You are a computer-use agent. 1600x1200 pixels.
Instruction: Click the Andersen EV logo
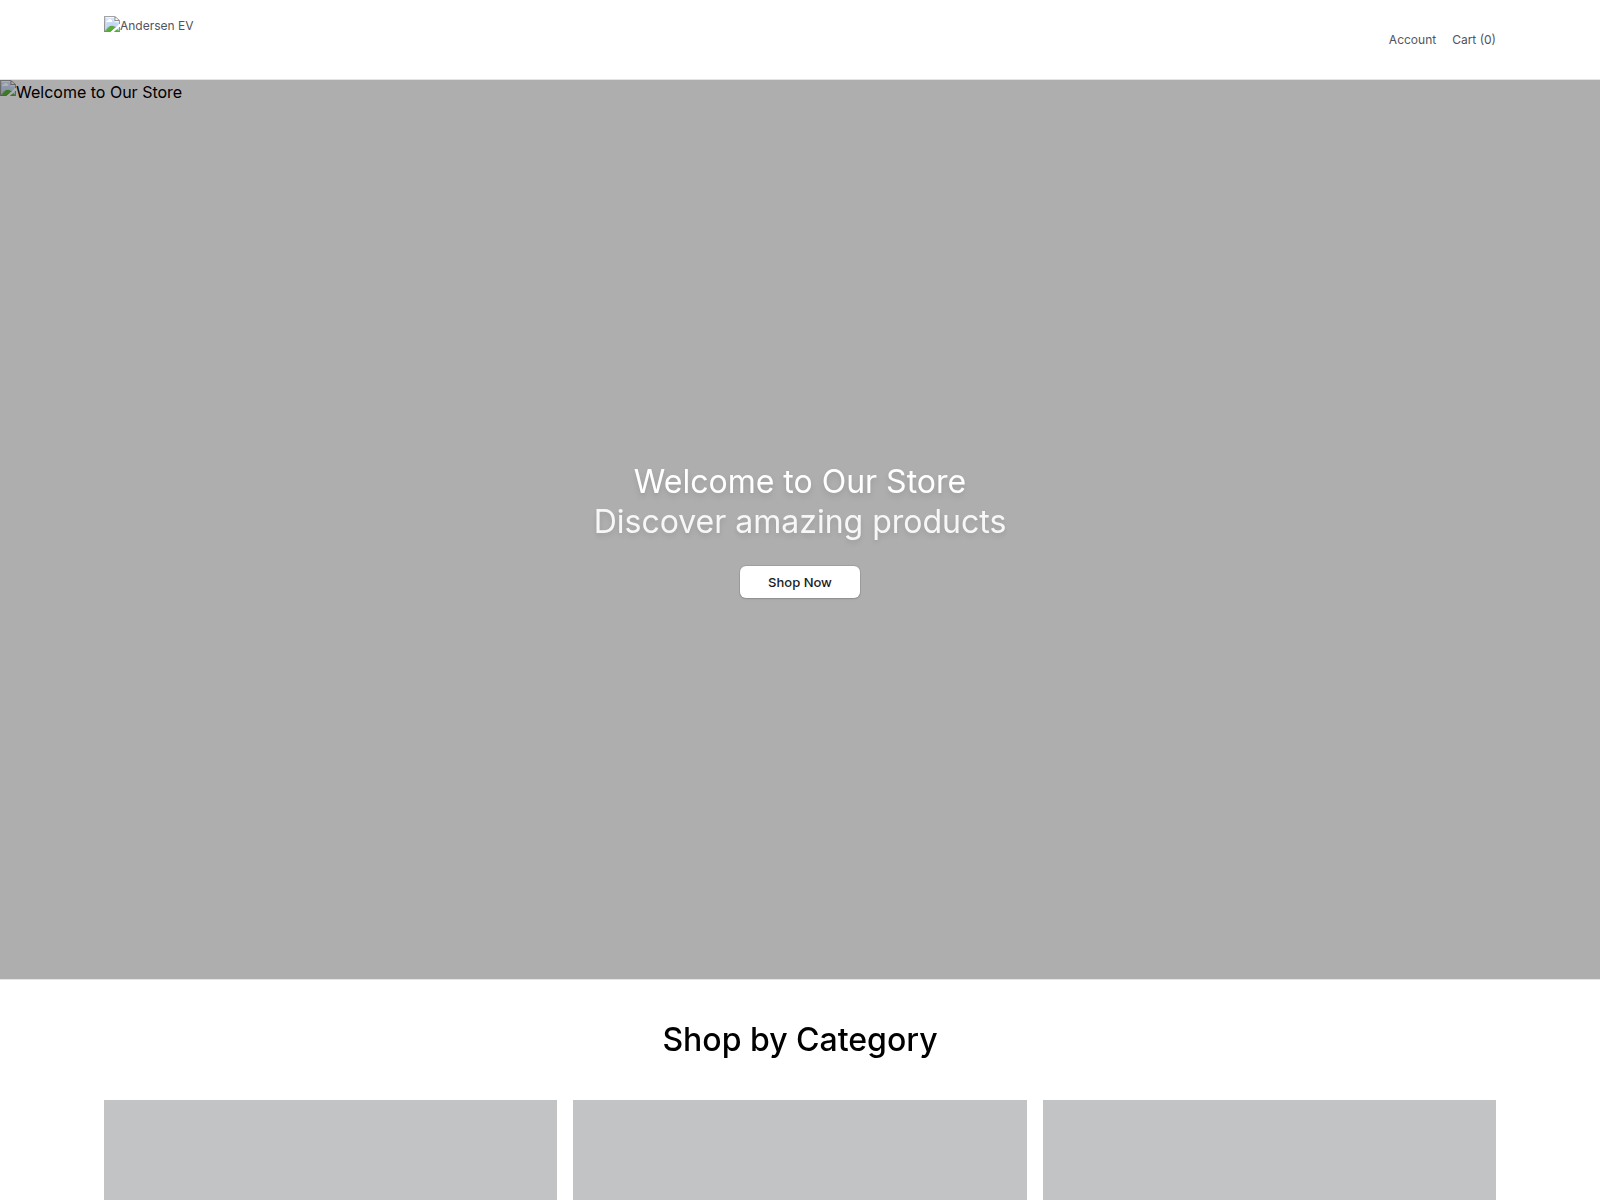149,26
